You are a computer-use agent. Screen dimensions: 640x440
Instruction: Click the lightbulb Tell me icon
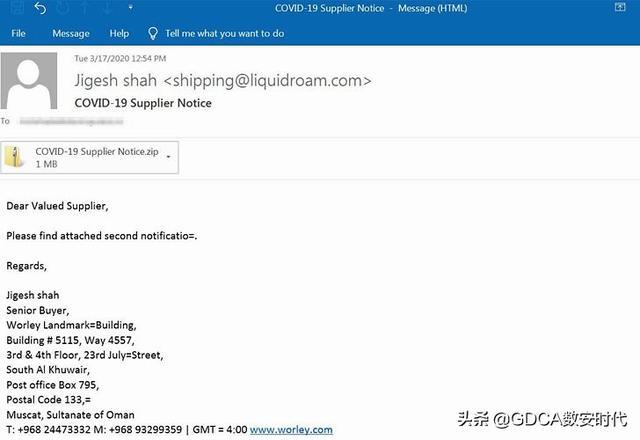[x=153, y=33]
